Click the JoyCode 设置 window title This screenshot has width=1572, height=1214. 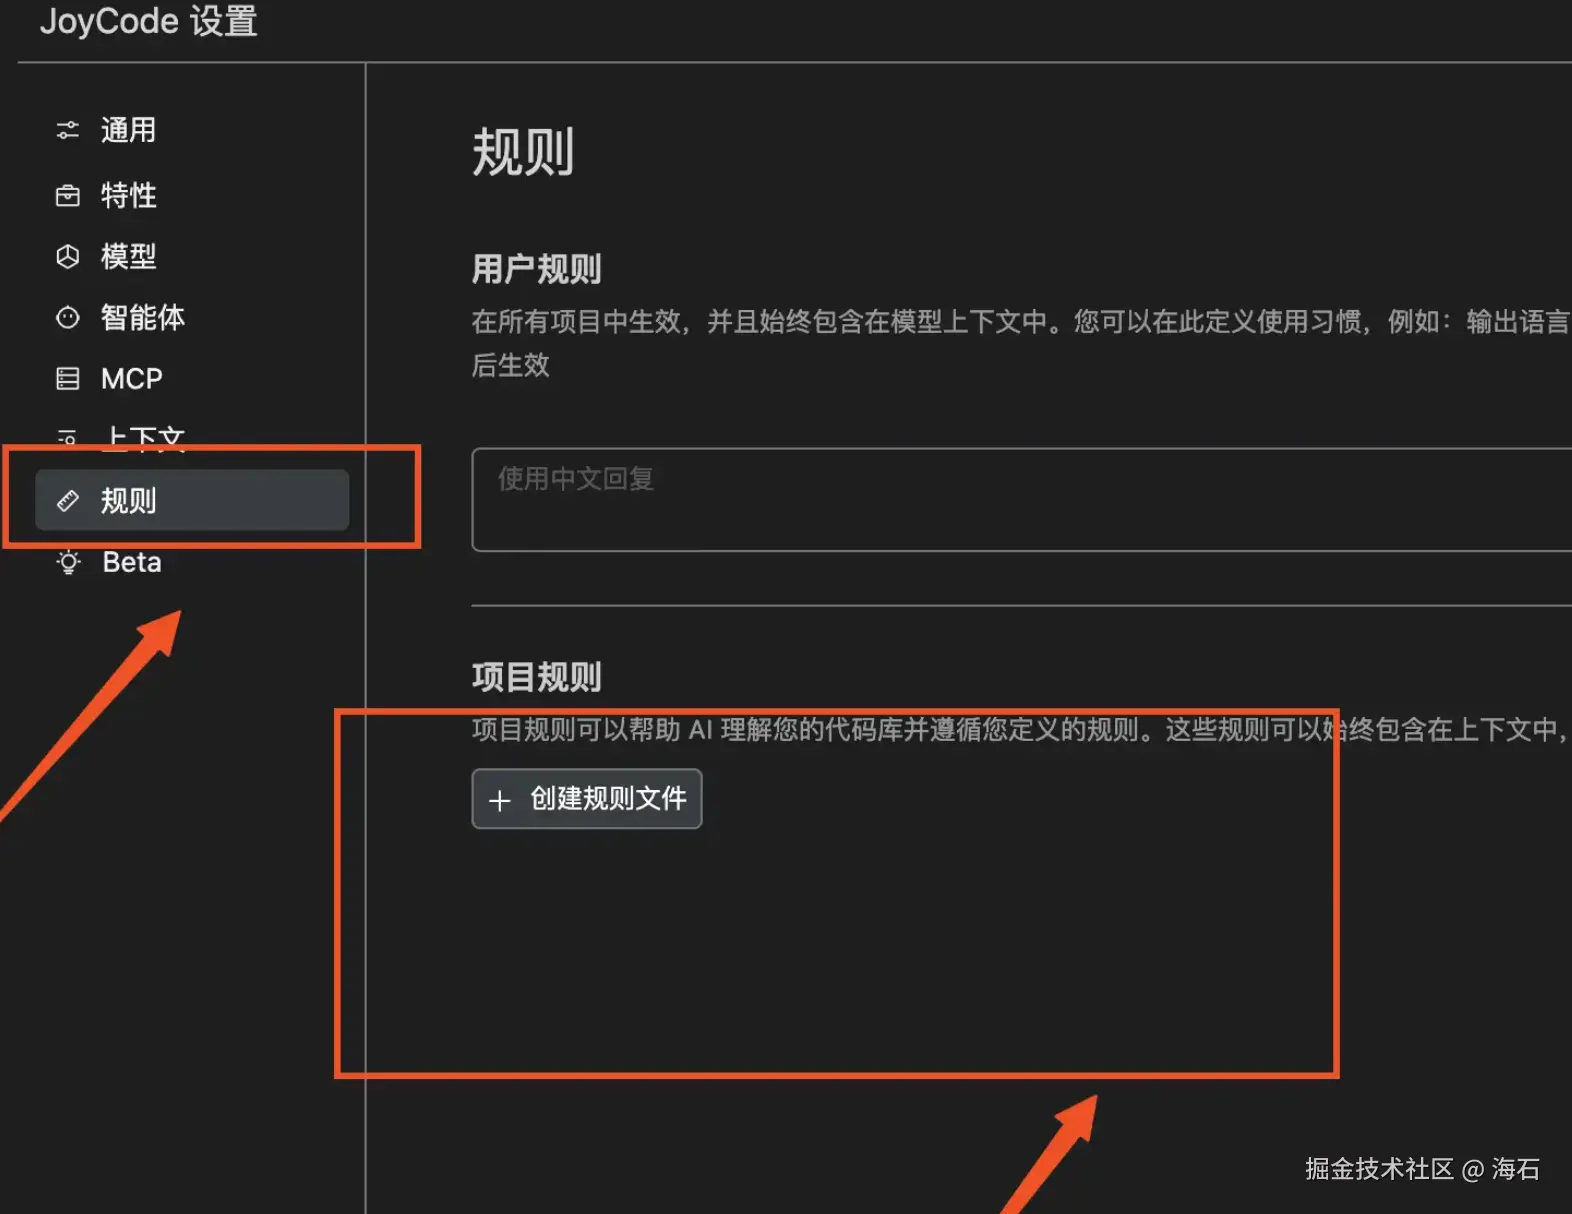[x=149, y=21]
